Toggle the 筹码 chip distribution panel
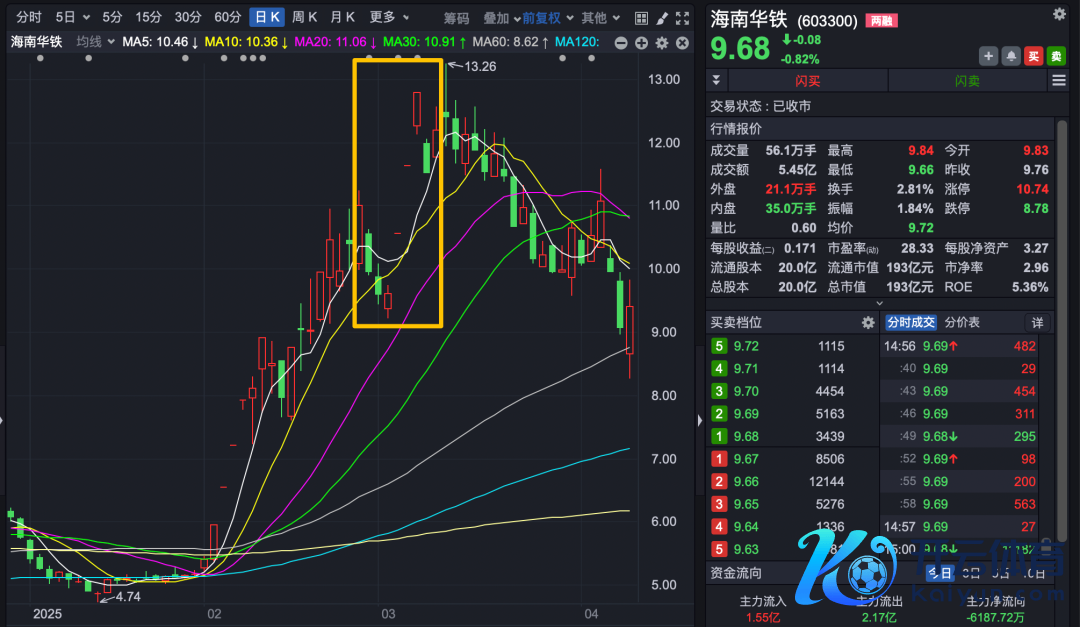Viewport: 1080px width, 627px height. pyautogui.click(x=456, y=17)
